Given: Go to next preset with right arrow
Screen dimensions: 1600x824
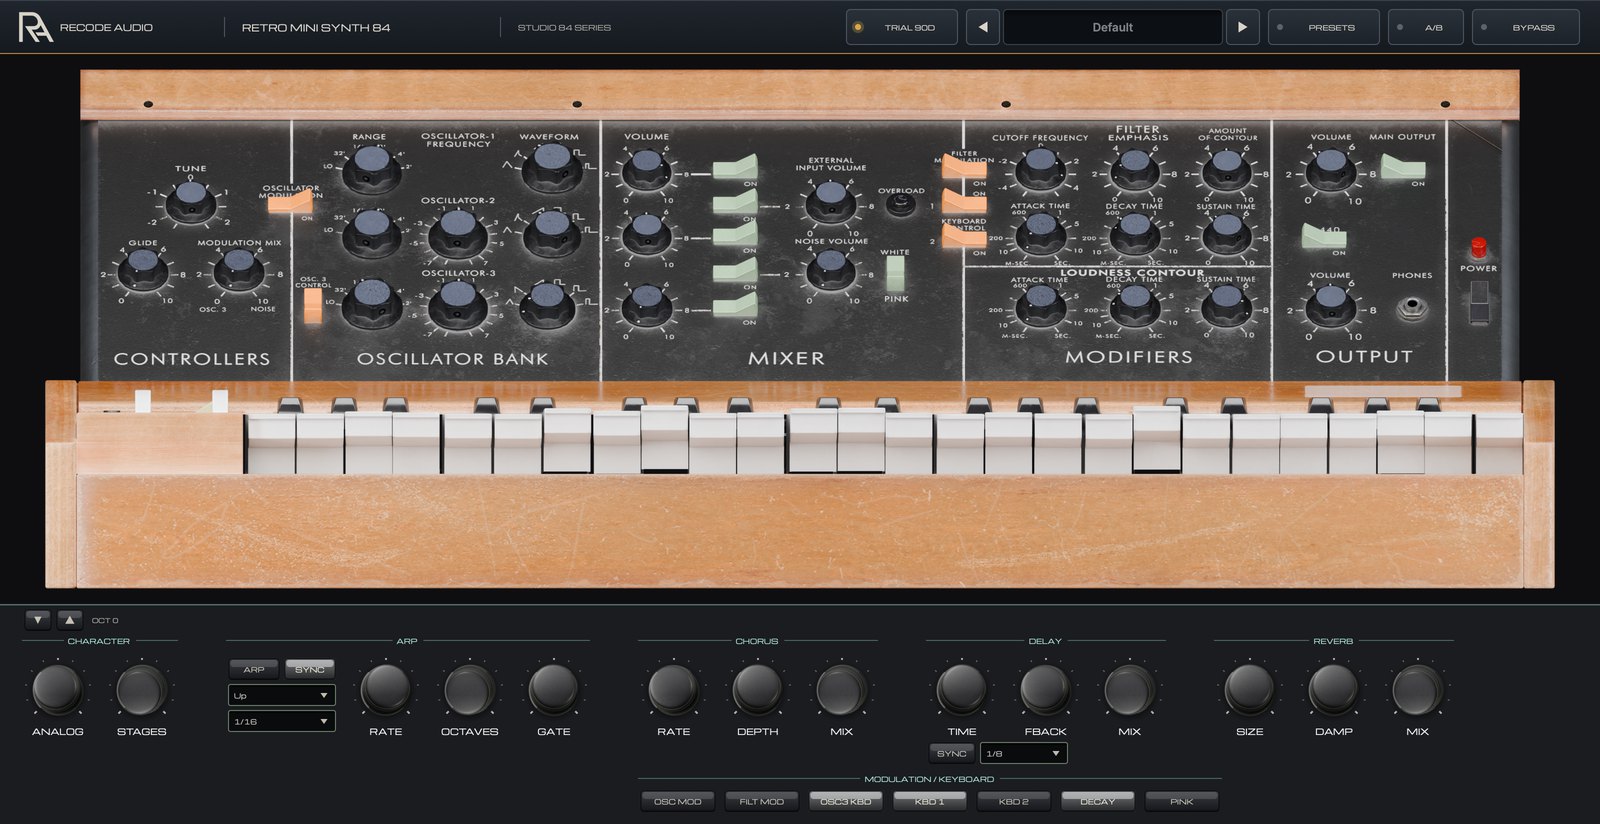Looking at the screenshot, I should [1242, 27].
